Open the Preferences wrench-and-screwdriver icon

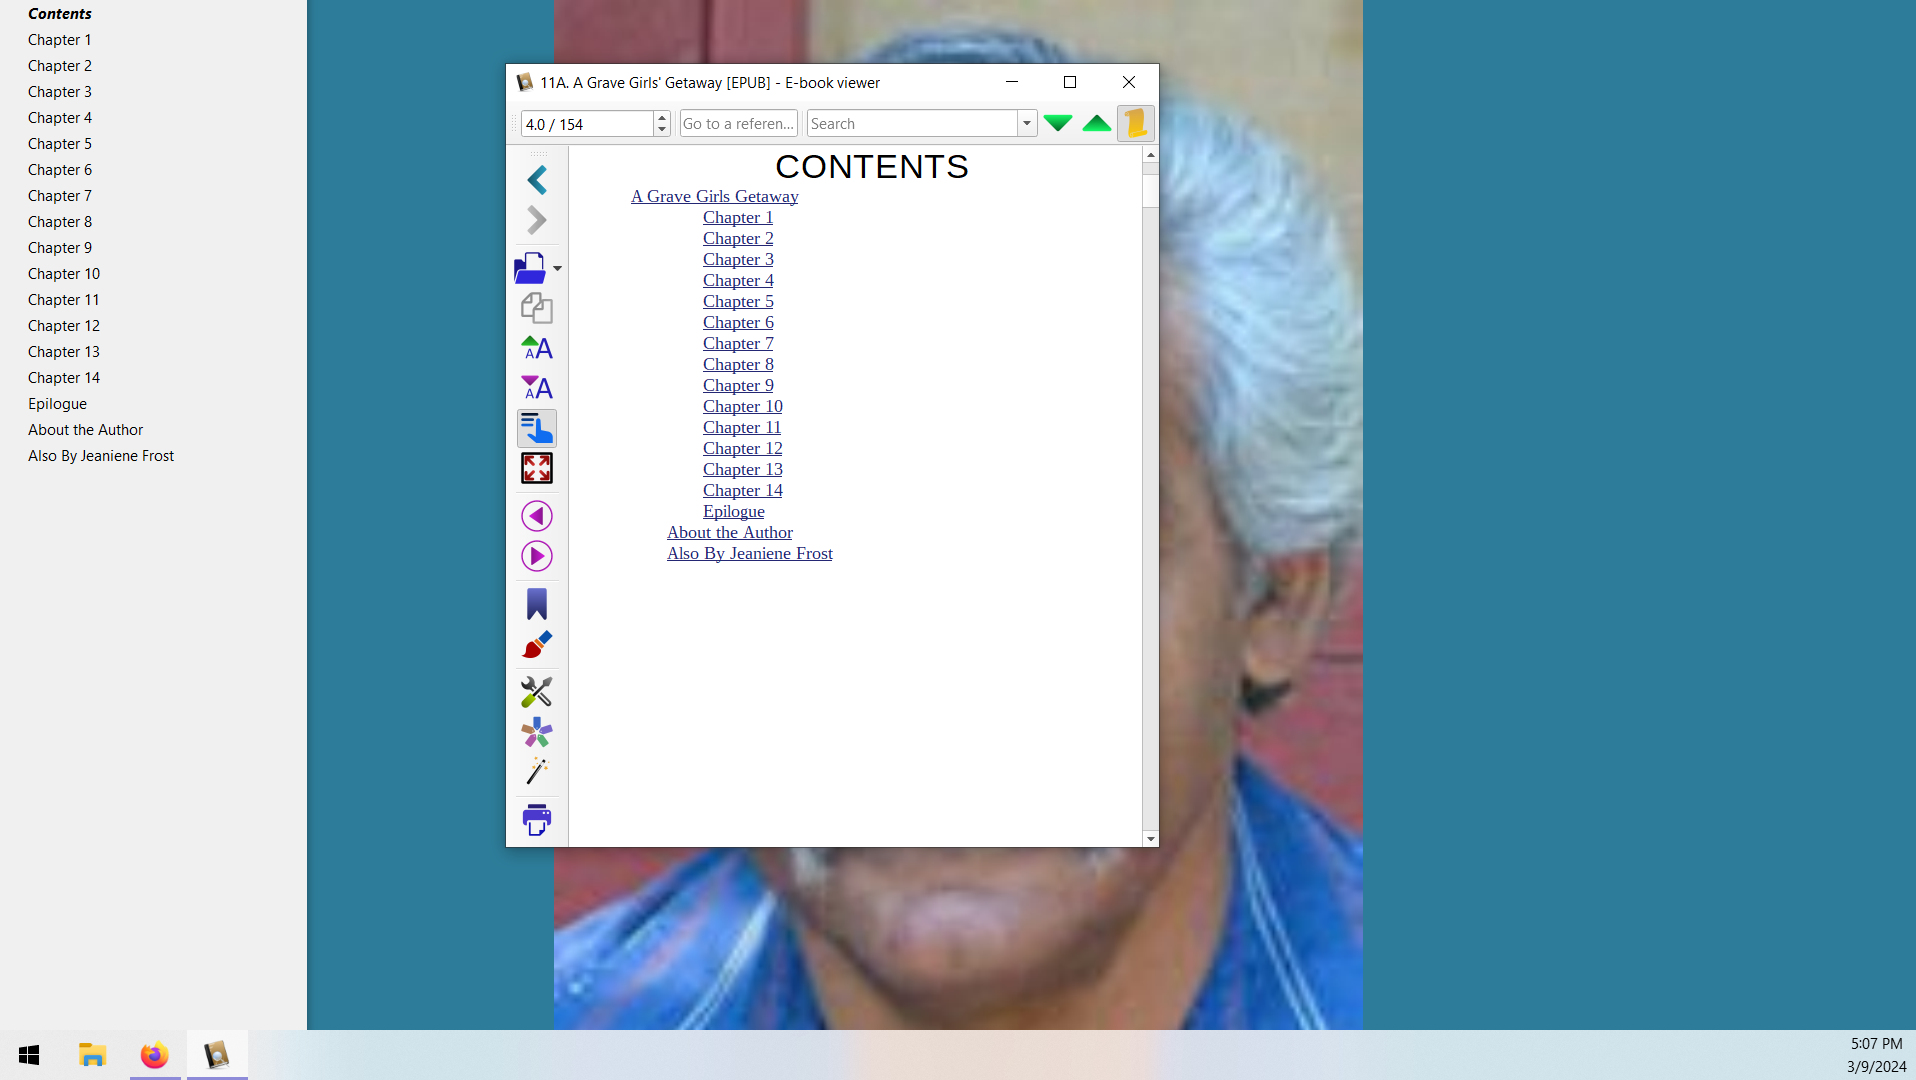(x=537, y=692)
